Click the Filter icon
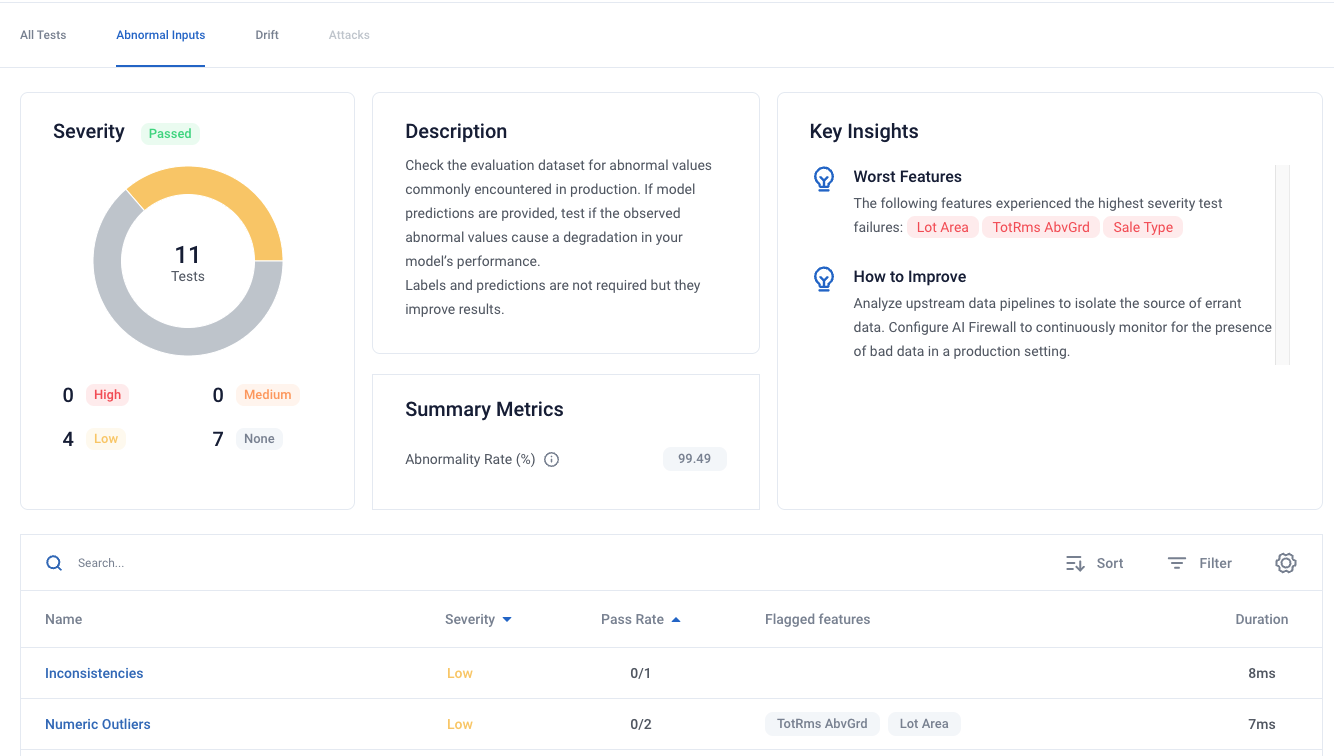Viewport: 1334px width, 756px height. pyautogui.click(x=1177, y=563)
